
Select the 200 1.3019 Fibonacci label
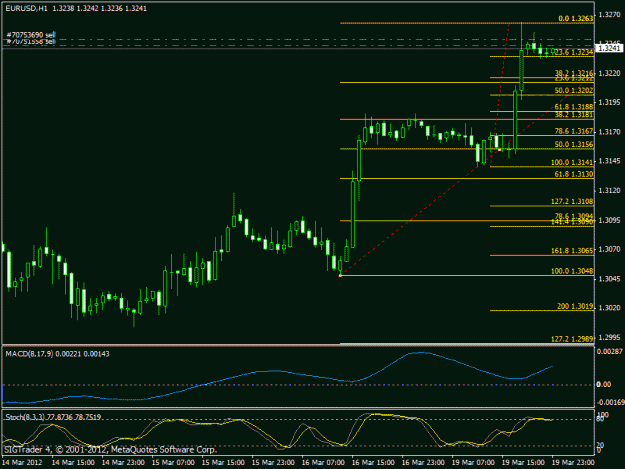point(575,306)
